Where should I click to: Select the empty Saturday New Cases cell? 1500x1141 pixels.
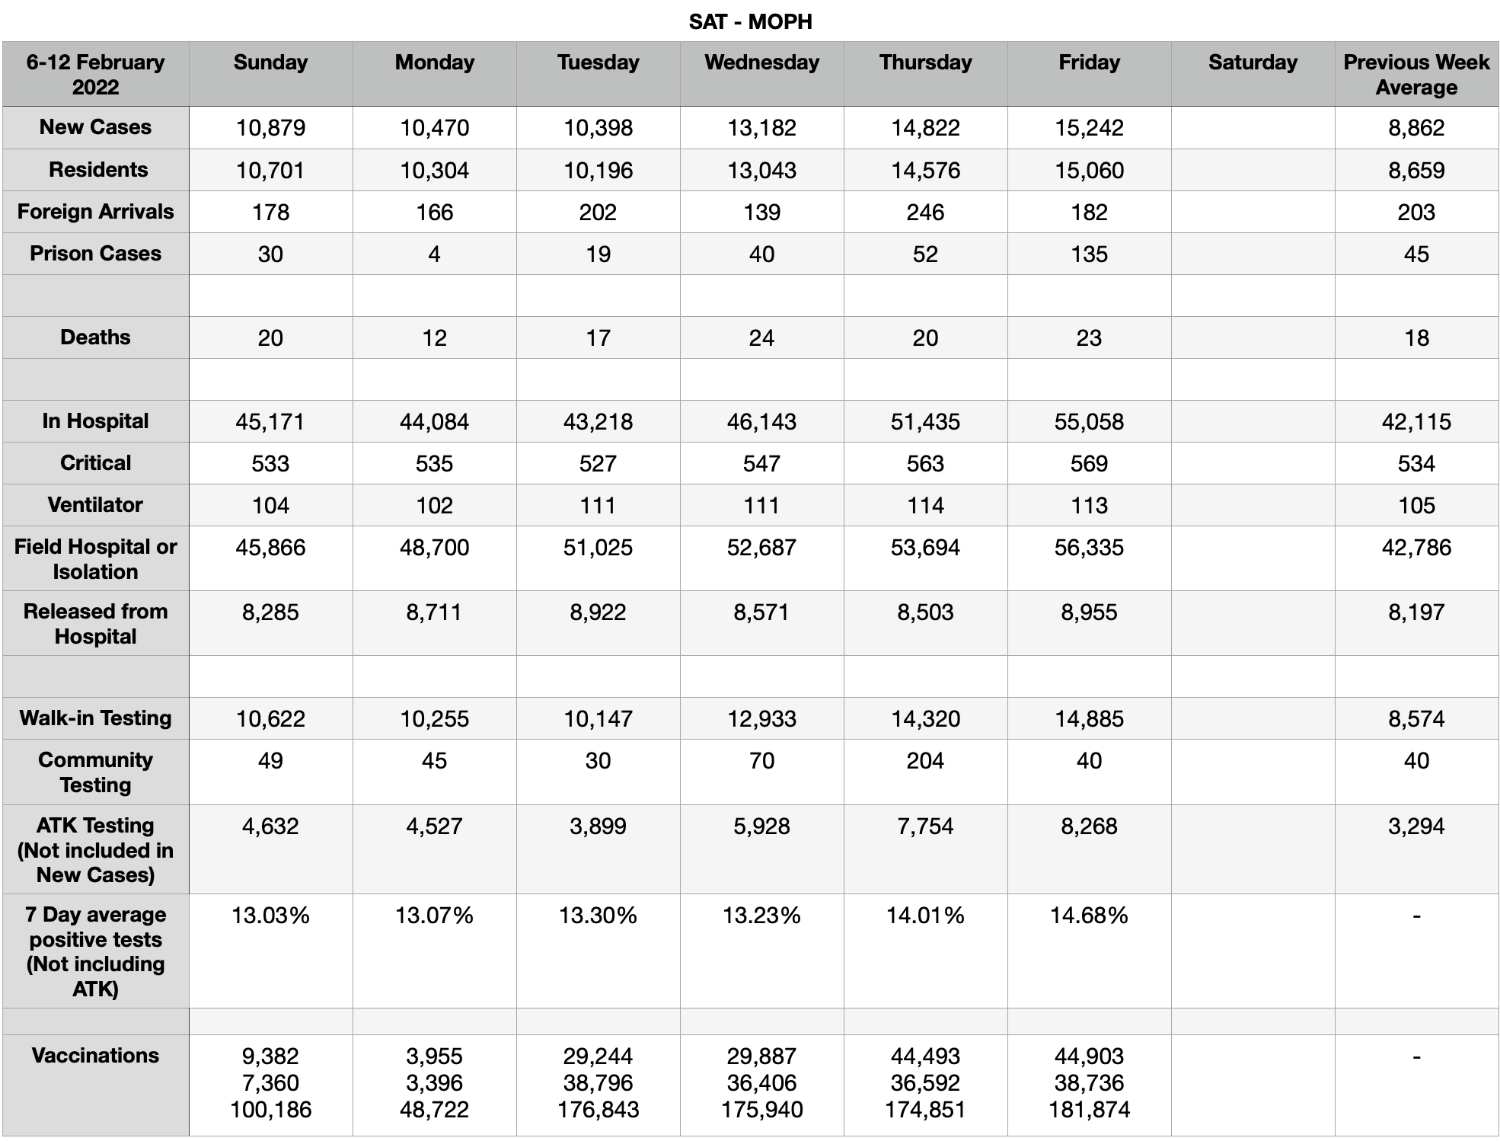(1253, 128)
